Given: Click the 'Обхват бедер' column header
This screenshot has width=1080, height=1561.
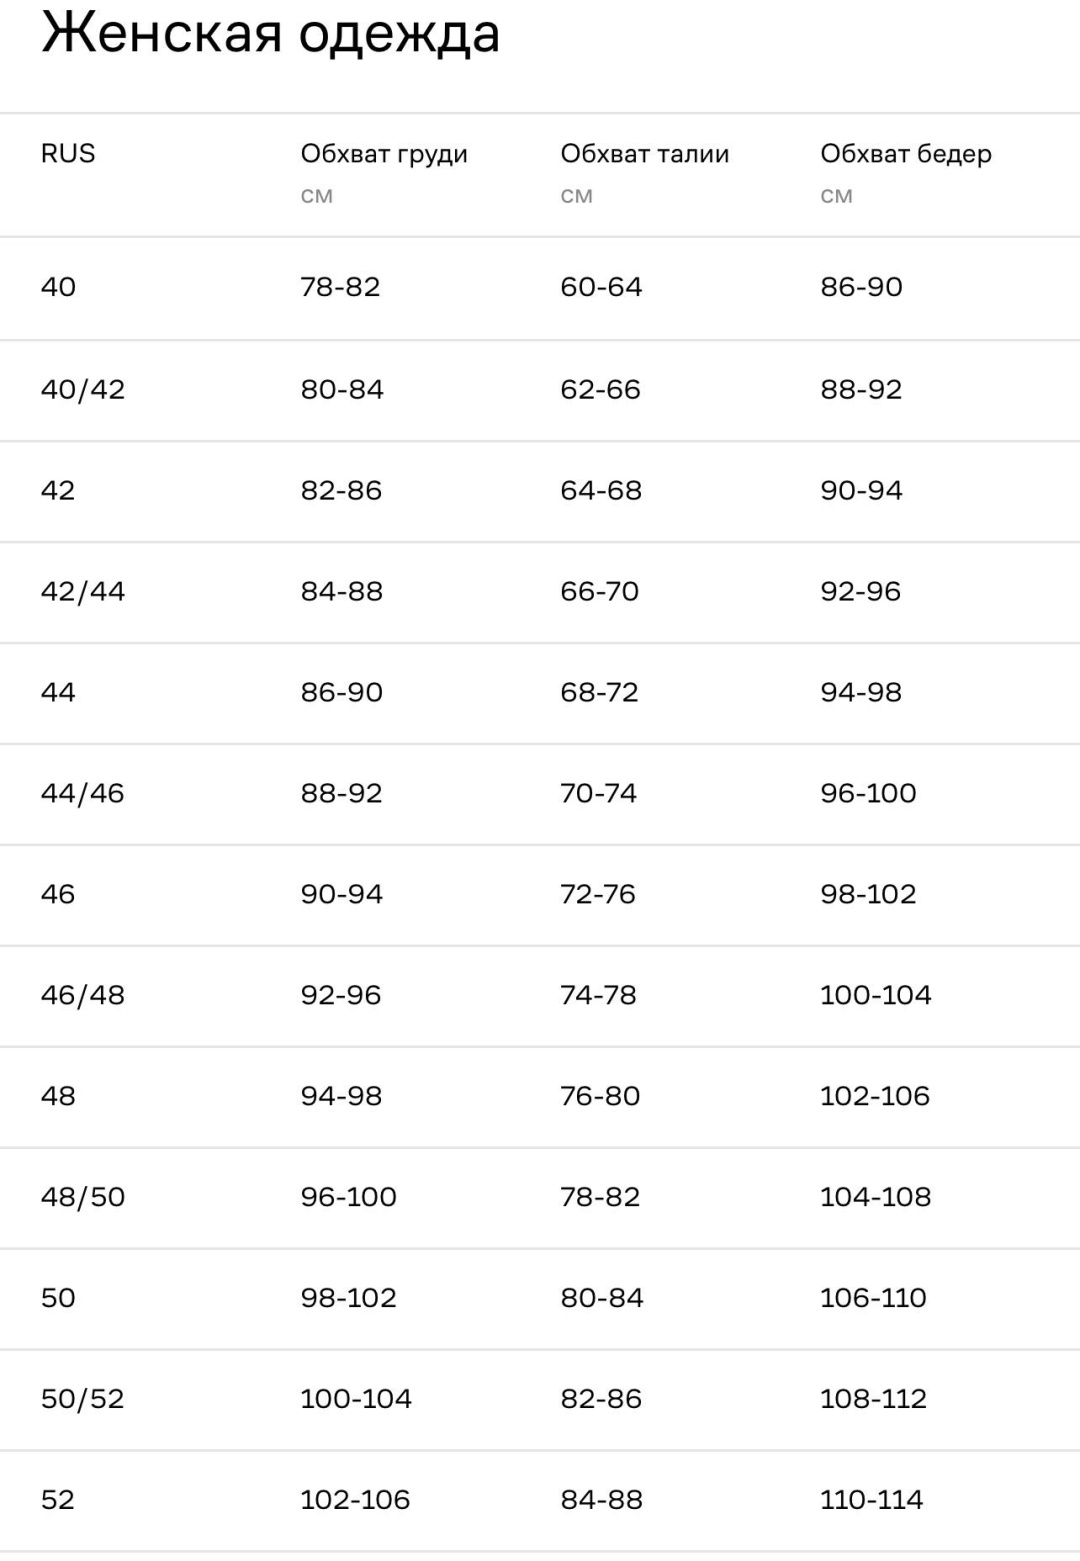Looking at the screenshot, I should pos(906,155).
